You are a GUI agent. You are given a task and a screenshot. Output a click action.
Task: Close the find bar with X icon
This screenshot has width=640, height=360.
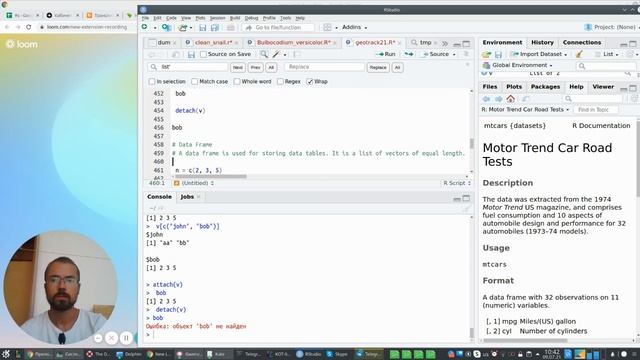467,64
